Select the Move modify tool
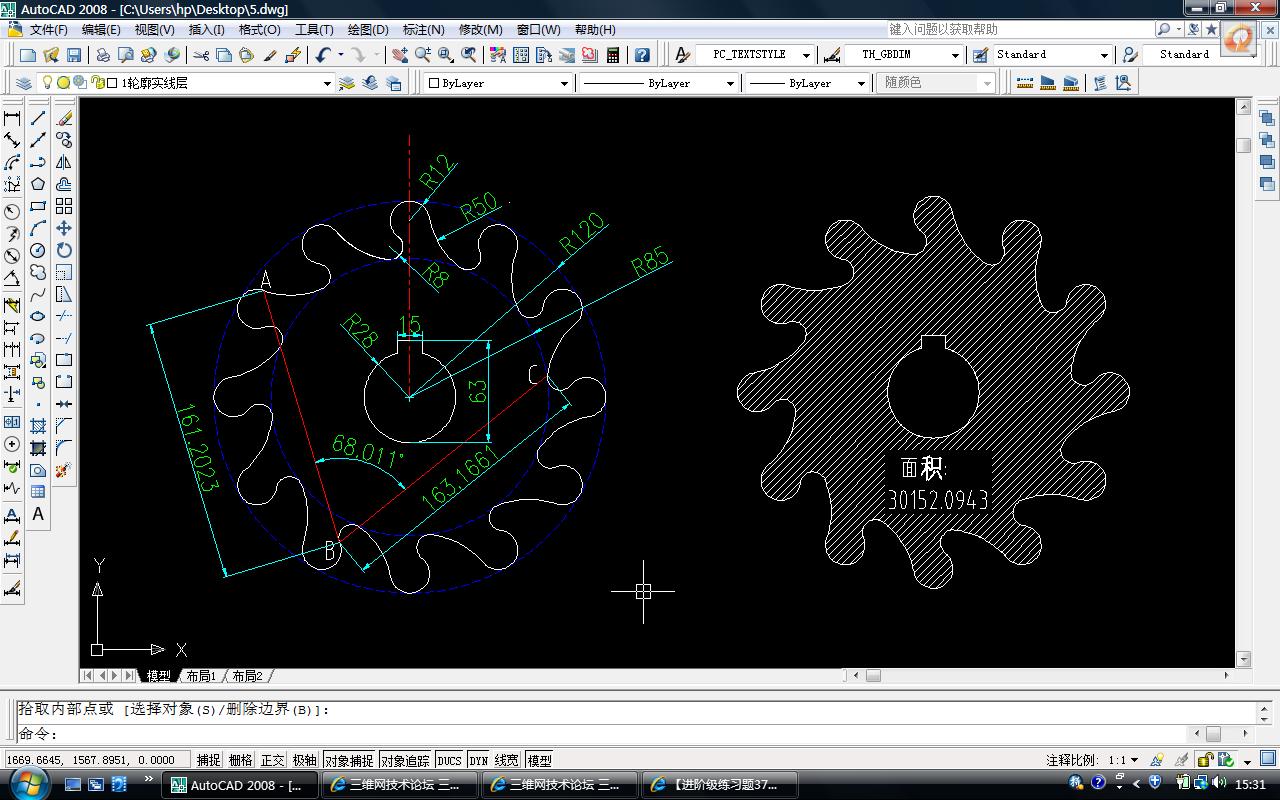Screen dimensions: 1280x800 pos(64,228)
